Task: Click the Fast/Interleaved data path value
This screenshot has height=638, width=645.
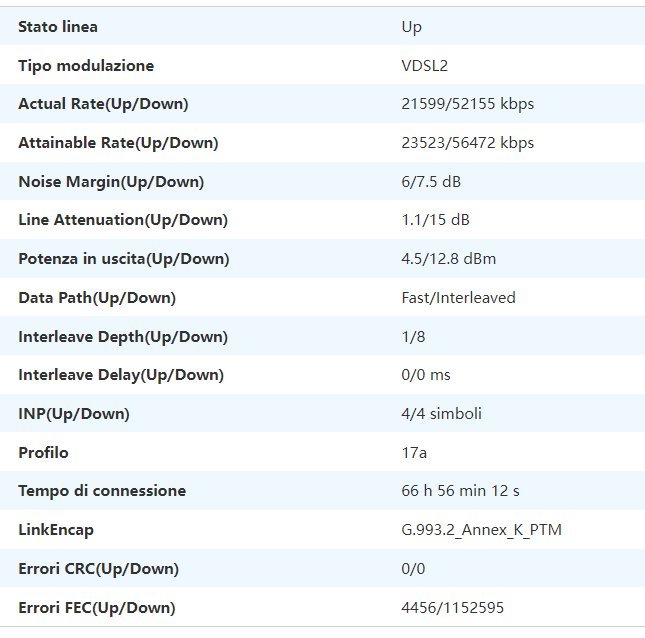Action: pos(458,298)
